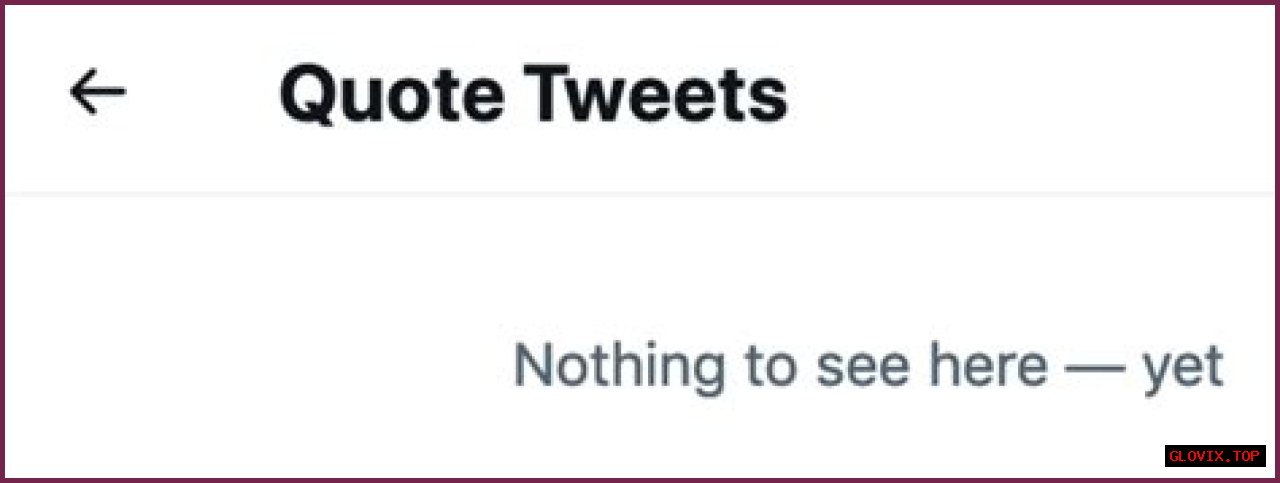Click the divider line below the header

click(640, 192)
